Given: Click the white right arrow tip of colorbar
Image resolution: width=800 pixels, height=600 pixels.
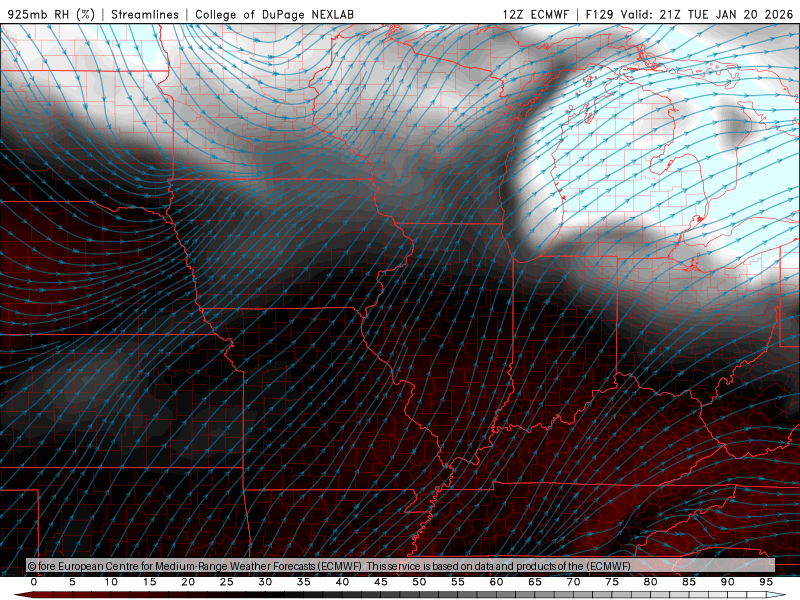Looking at the screenshot, I should 776,595.
